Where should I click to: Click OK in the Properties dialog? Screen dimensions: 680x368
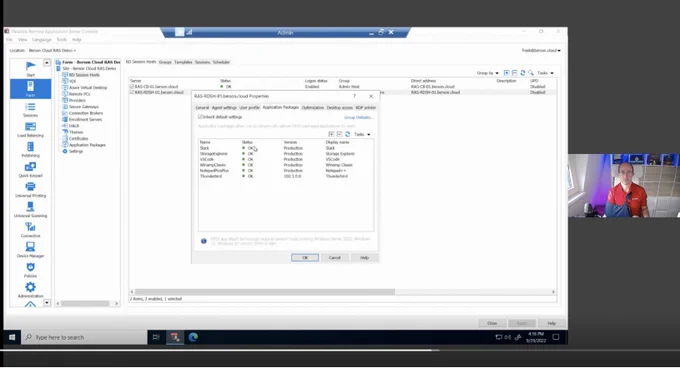point(305,257)
